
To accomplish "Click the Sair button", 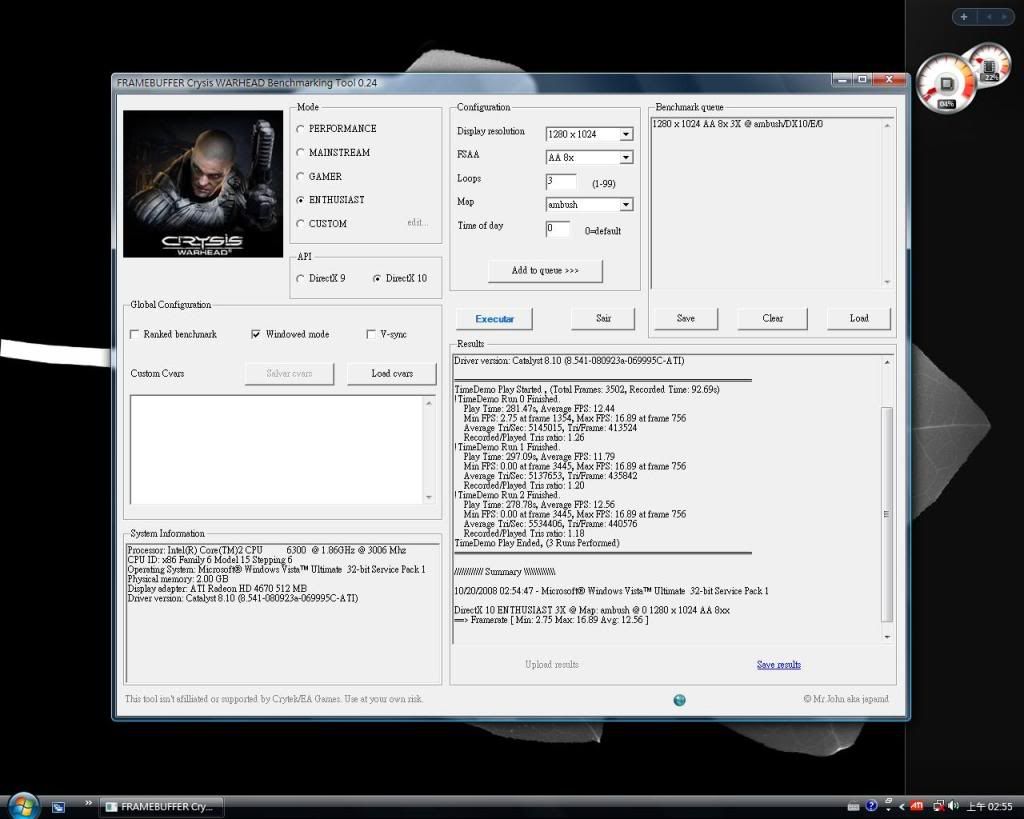I will [x=603, y=318].
